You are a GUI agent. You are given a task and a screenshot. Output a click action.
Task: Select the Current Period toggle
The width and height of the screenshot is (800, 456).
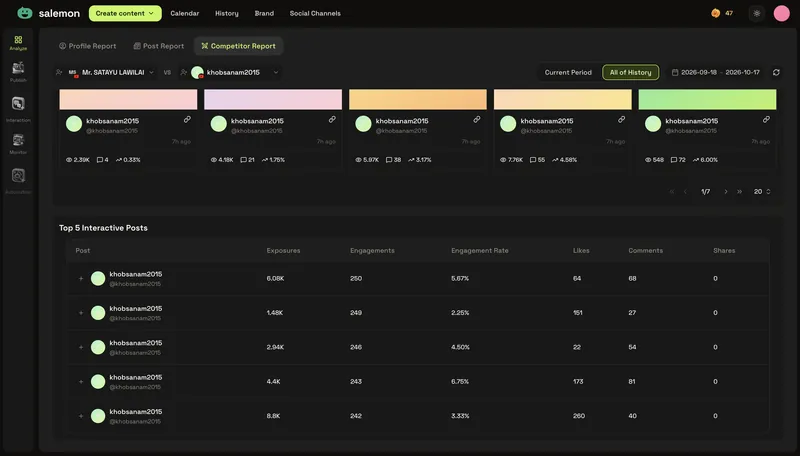(568, 72)
